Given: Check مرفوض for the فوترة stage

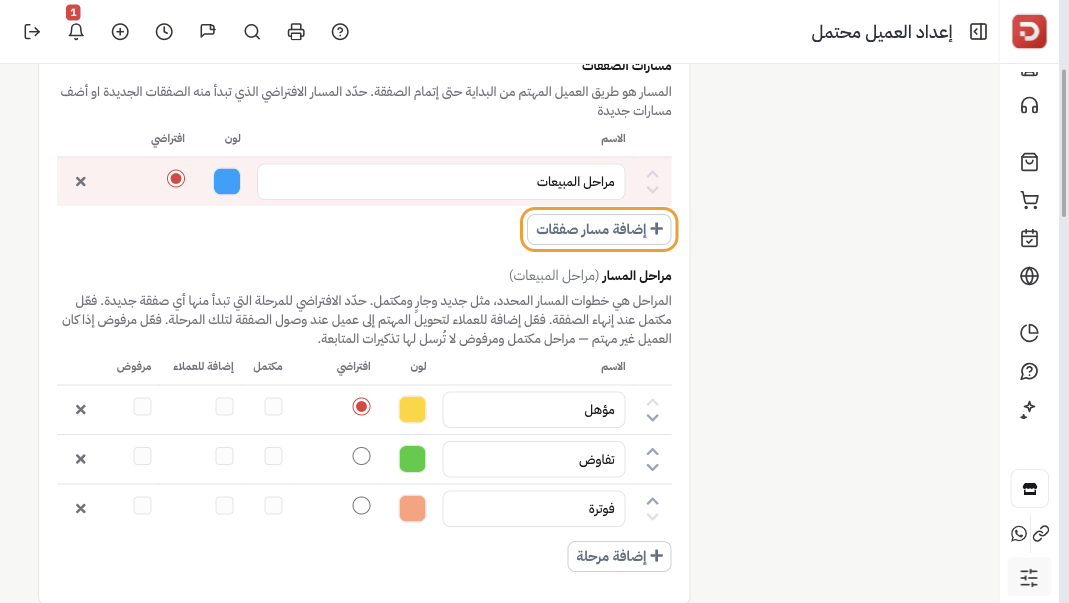Looking at the screenshot, I should click(142, 505).
